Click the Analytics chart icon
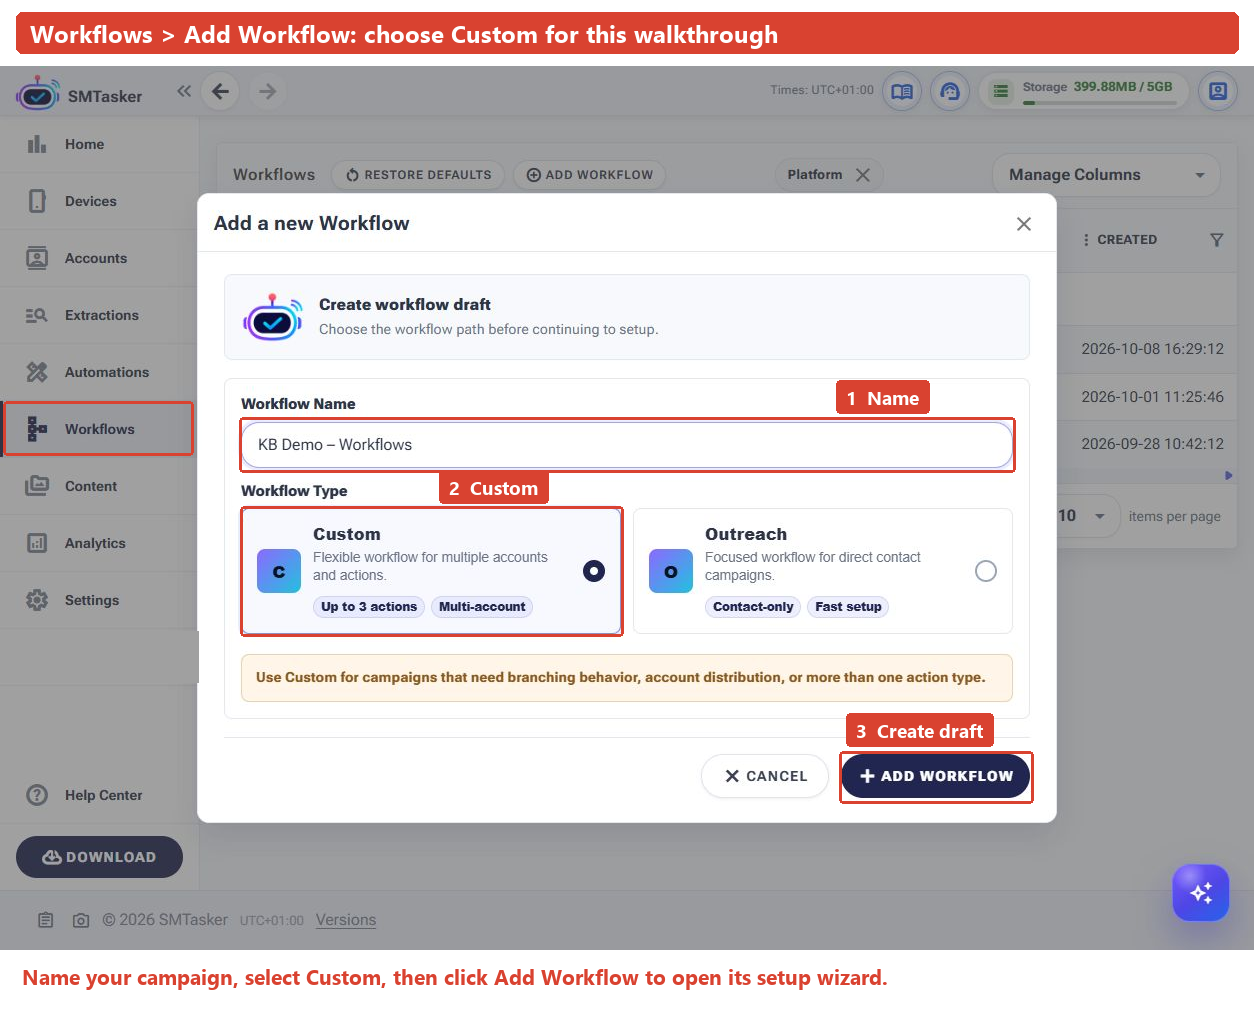This screenshot has width=1254, height=1020. pos(37,543)
